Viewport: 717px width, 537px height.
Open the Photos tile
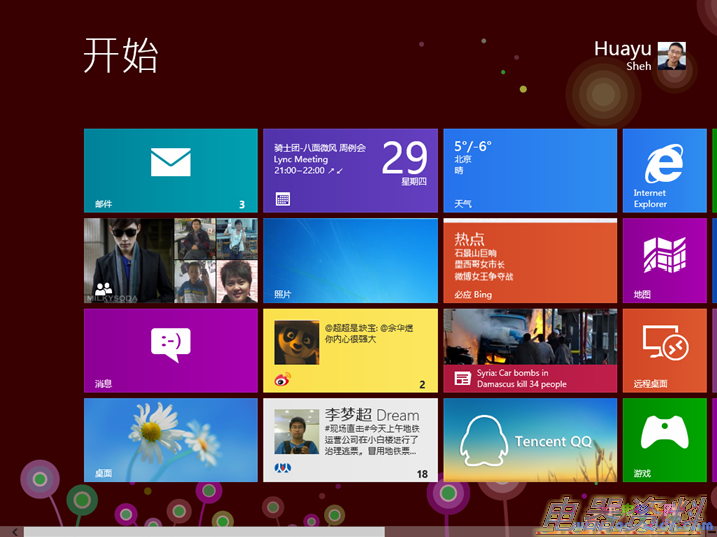click(x=350, y=260)
